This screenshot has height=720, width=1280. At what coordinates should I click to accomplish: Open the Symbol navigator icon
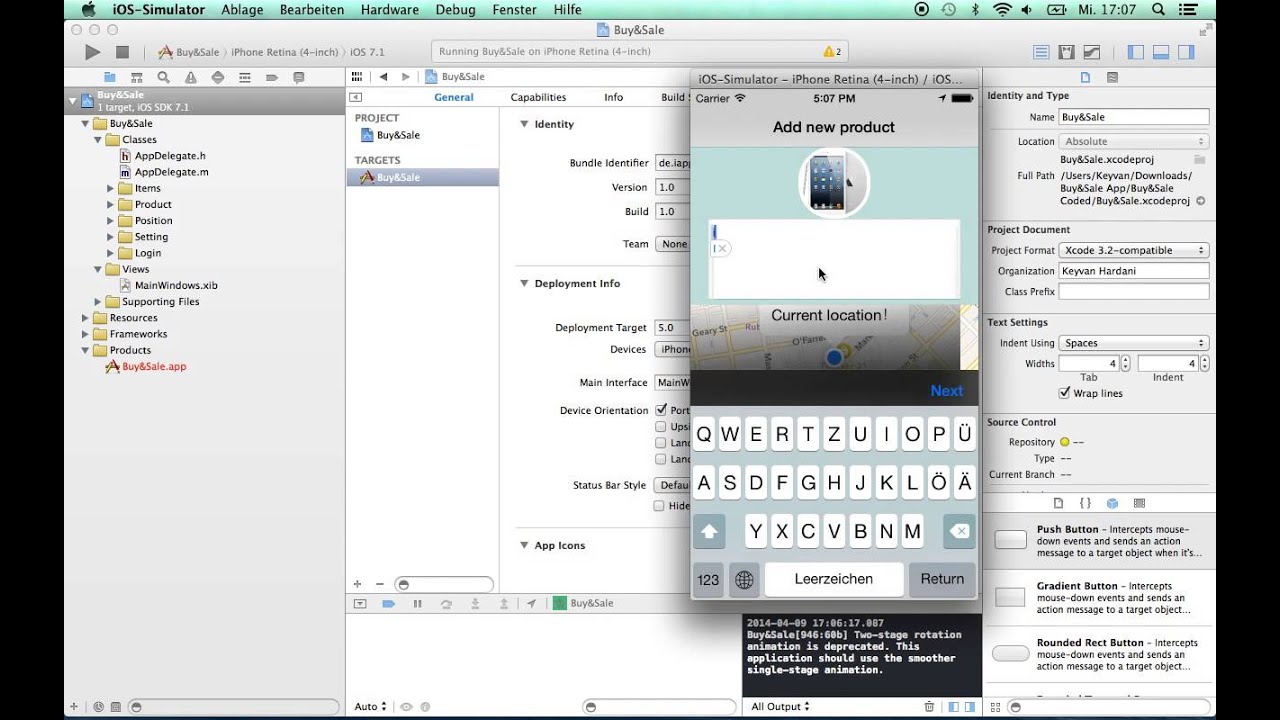coord(137,77)
